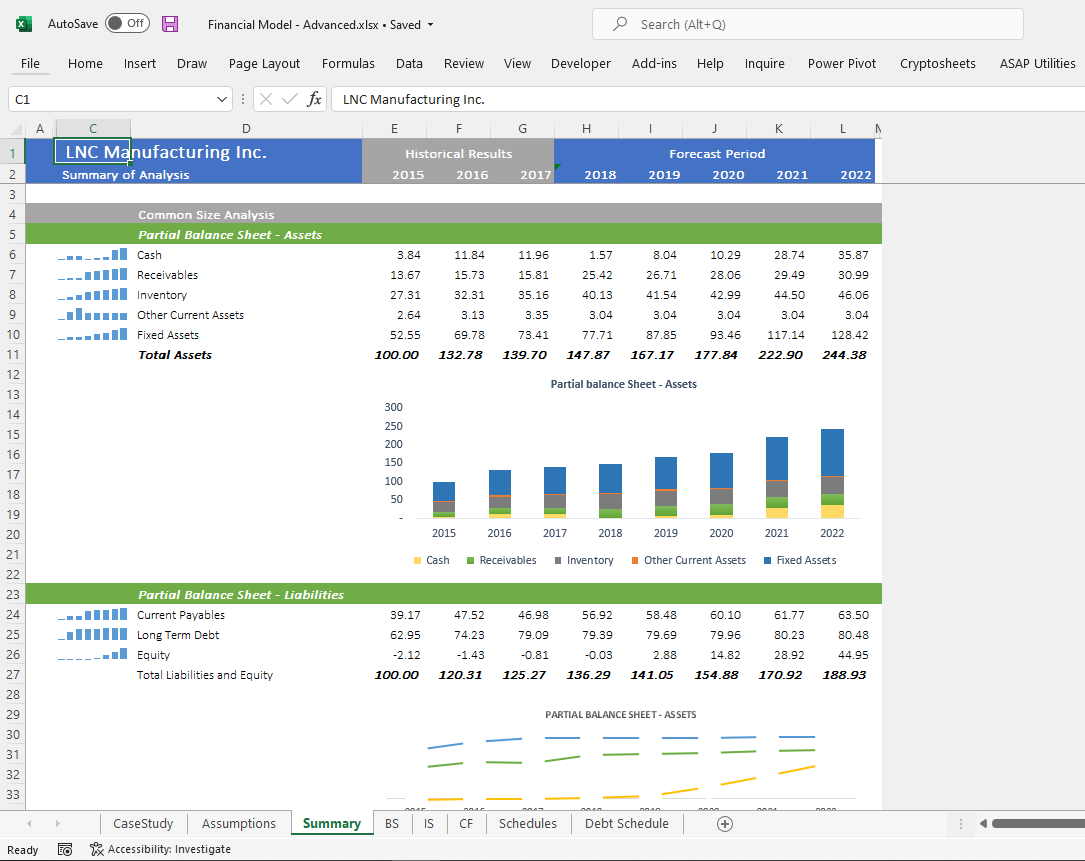
Task: Click the search magnifier icon
Action: (620, 24)
